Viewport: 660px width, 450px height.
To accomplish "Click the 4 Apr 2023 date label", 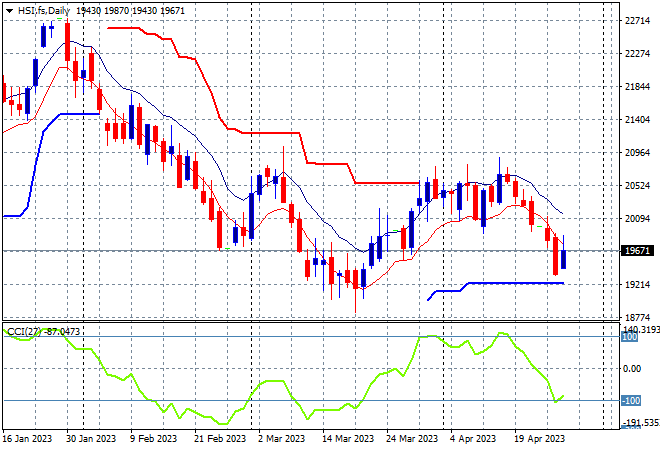I will [473, 439].
